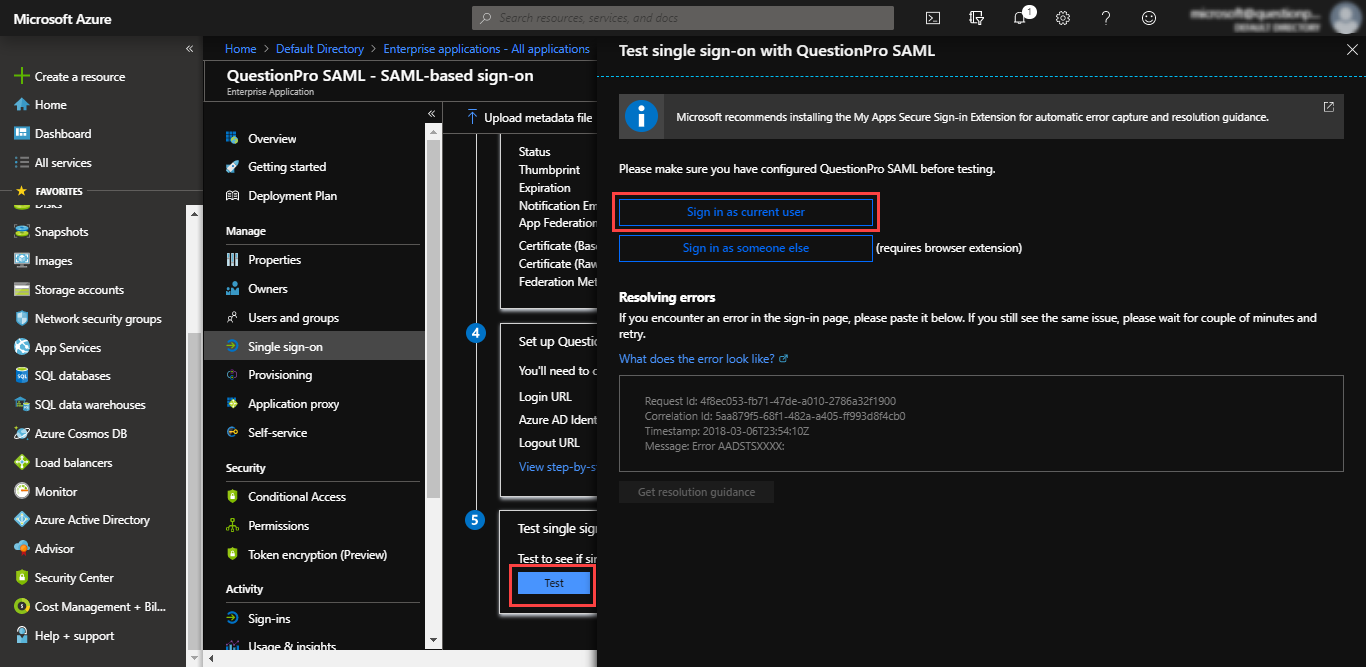Image resolution: width=1366 pixels, height=667 pixels.
Task: Collapse the left Azure sidebar
Action: point(189,49)
